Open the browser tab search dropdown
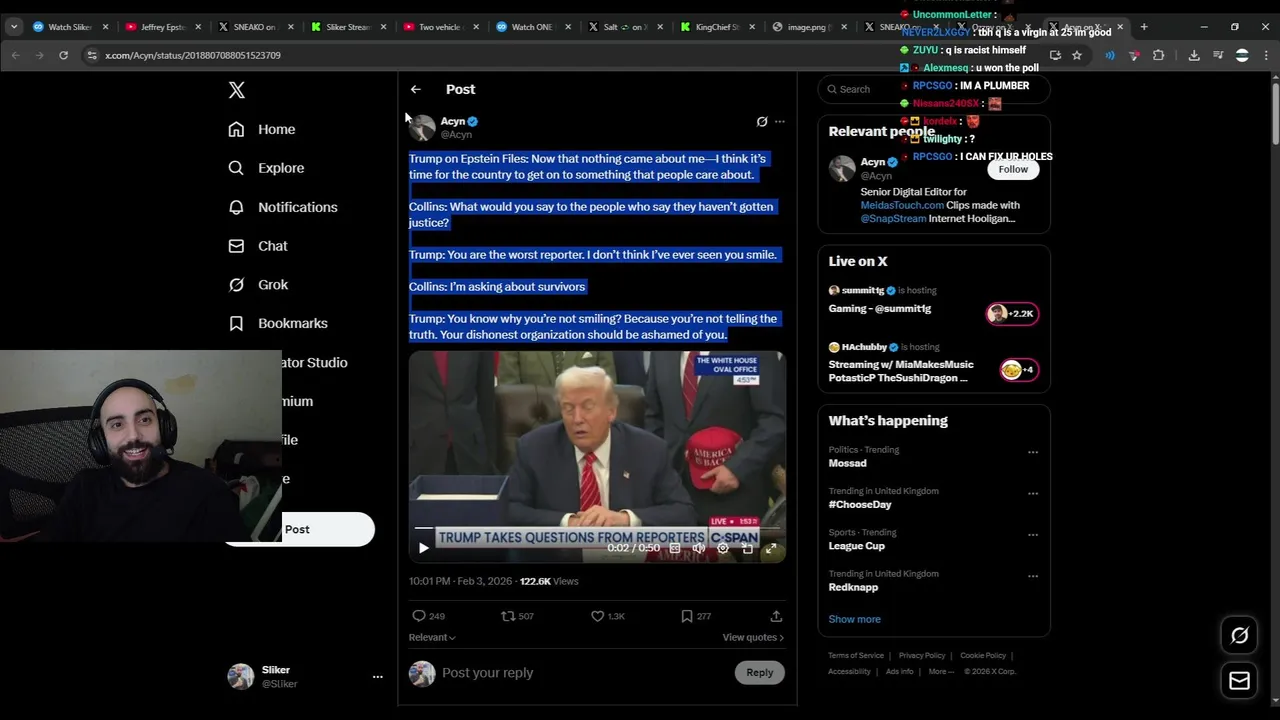1280x720 pixels. tap(13, 27)
